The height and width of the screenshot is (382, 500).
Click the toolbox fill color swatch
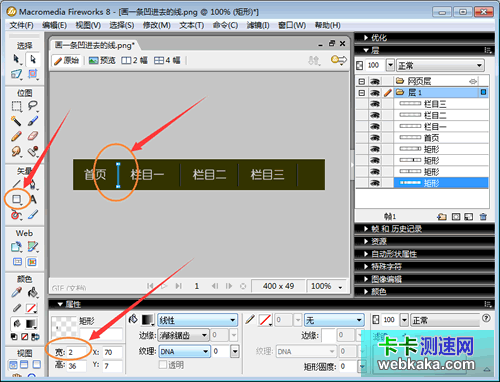point(31,323)
